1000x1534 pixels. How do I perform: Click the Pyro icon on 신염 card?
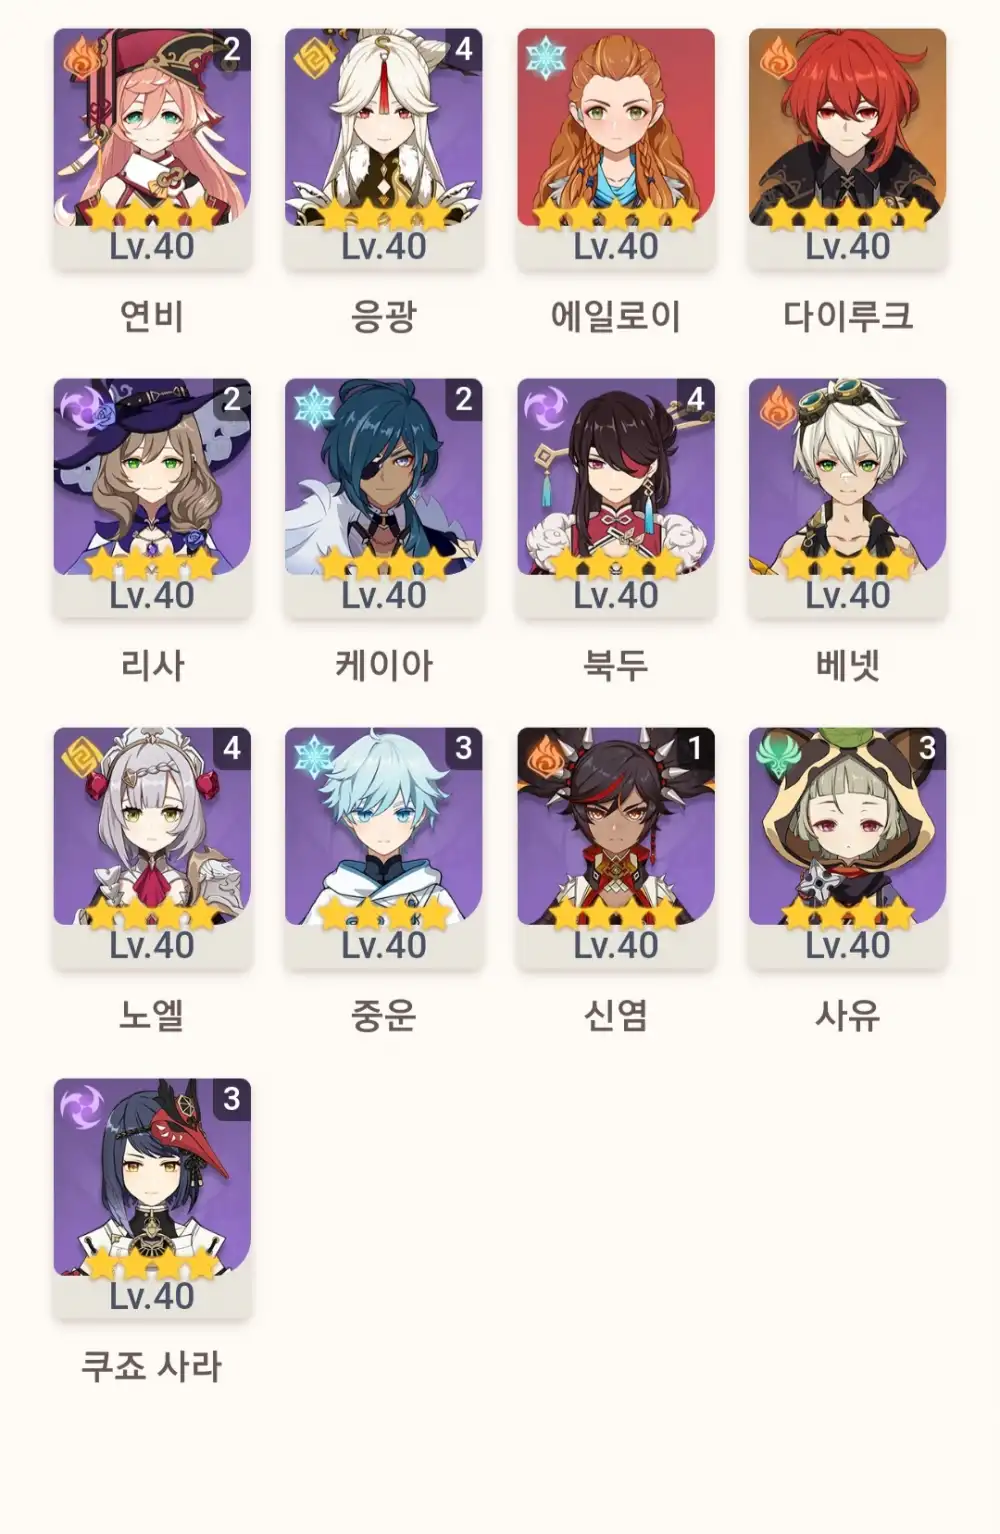pyautogui.click(x=546, y=757)
